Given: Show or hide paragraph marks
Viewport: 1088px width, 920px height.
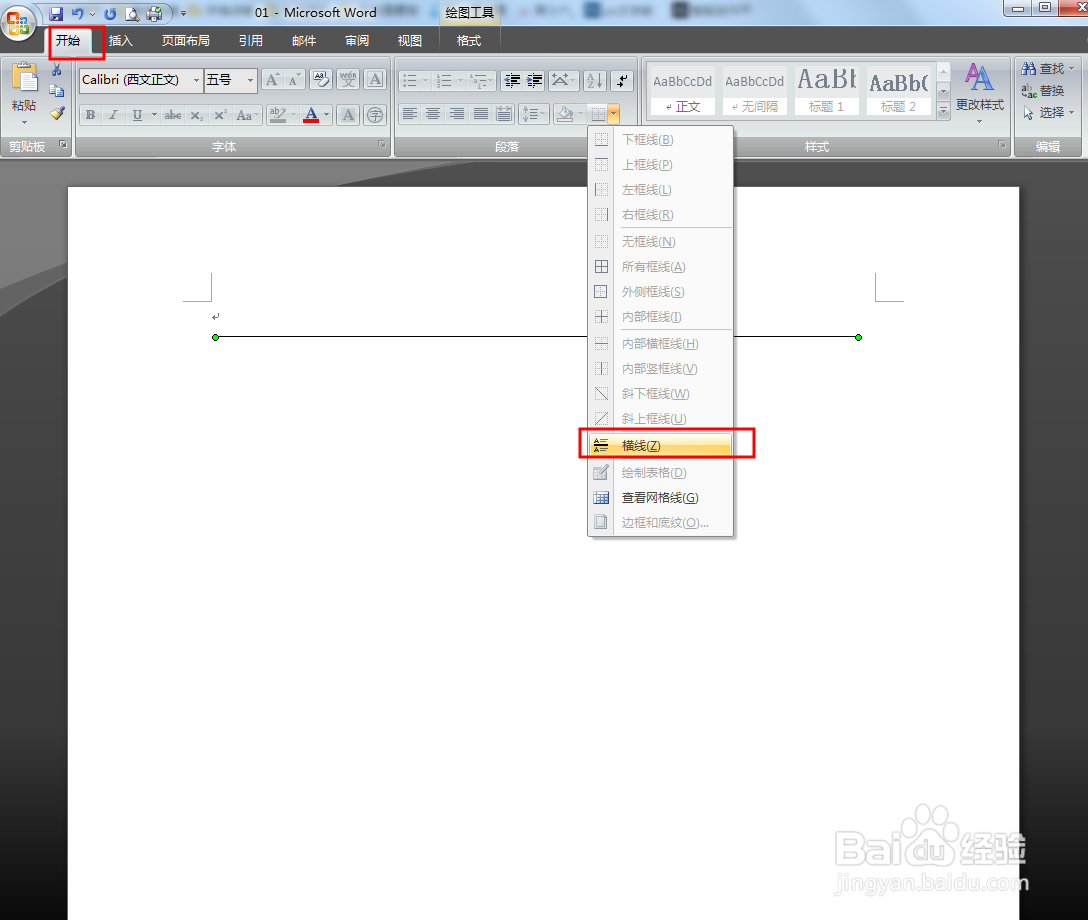Looking at the screenshot, I should point(622,80).
